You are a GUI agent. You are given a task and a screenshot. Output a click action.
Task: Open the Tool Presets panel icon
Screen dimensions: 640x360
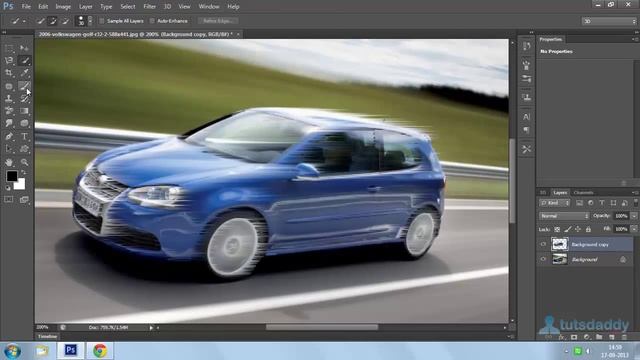(527, 149)
